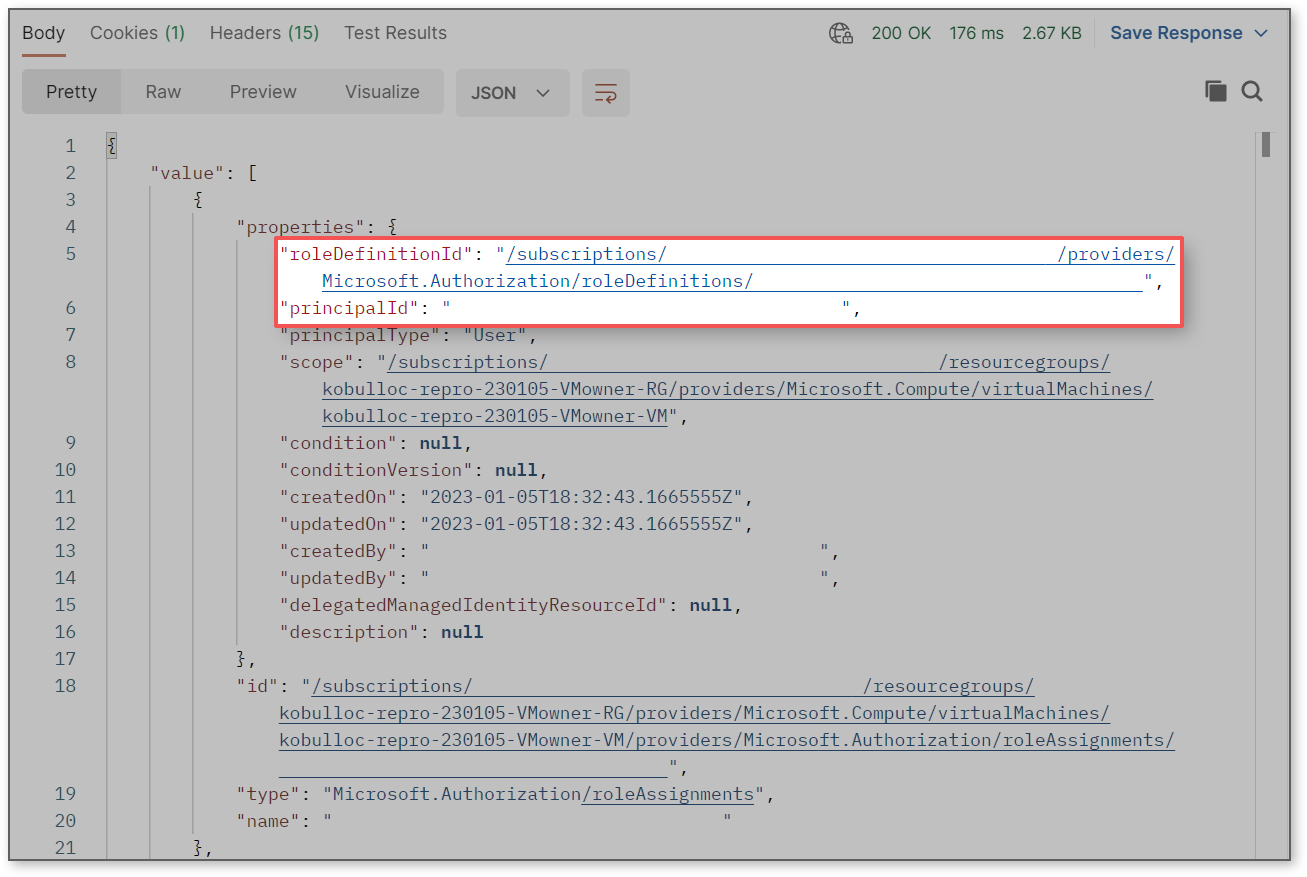The height and width of the screenshot is (877, 1307).
Task: Click the 2.67 KB response size
Action: tap(1052, 33)
